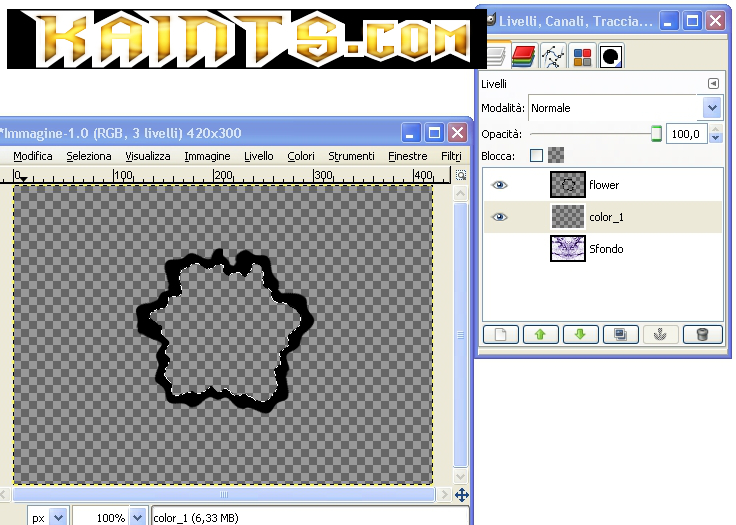Raise the selected layer
The height and width of the screenshot is (525, 736).
[540, 335]
